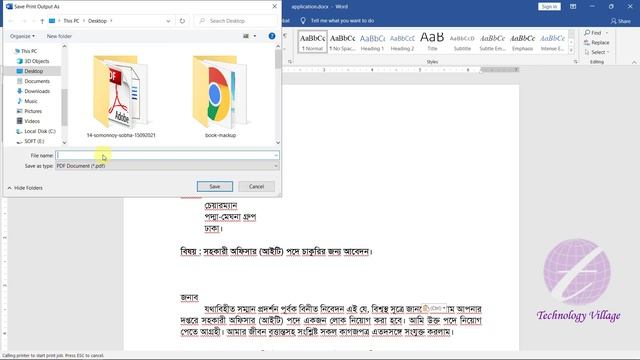Open Local Disk (C:) in navigation pane
640x360 pixels.
click(40, 131)
